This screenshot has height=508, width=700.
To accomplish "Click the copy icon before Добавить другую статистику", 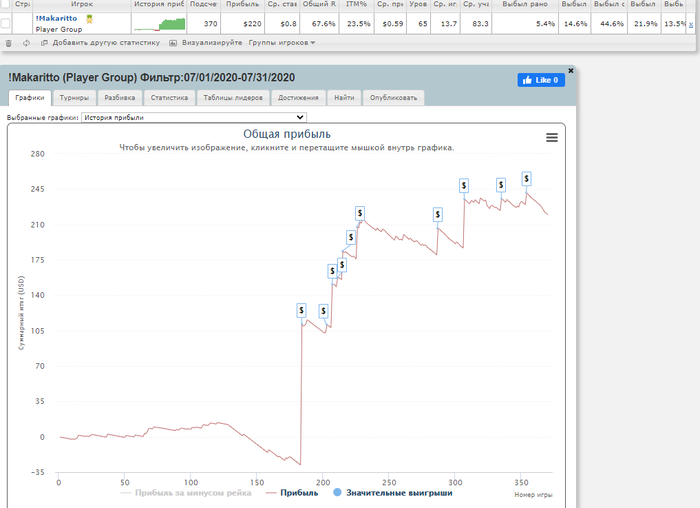I will click(x=44, y=43).
